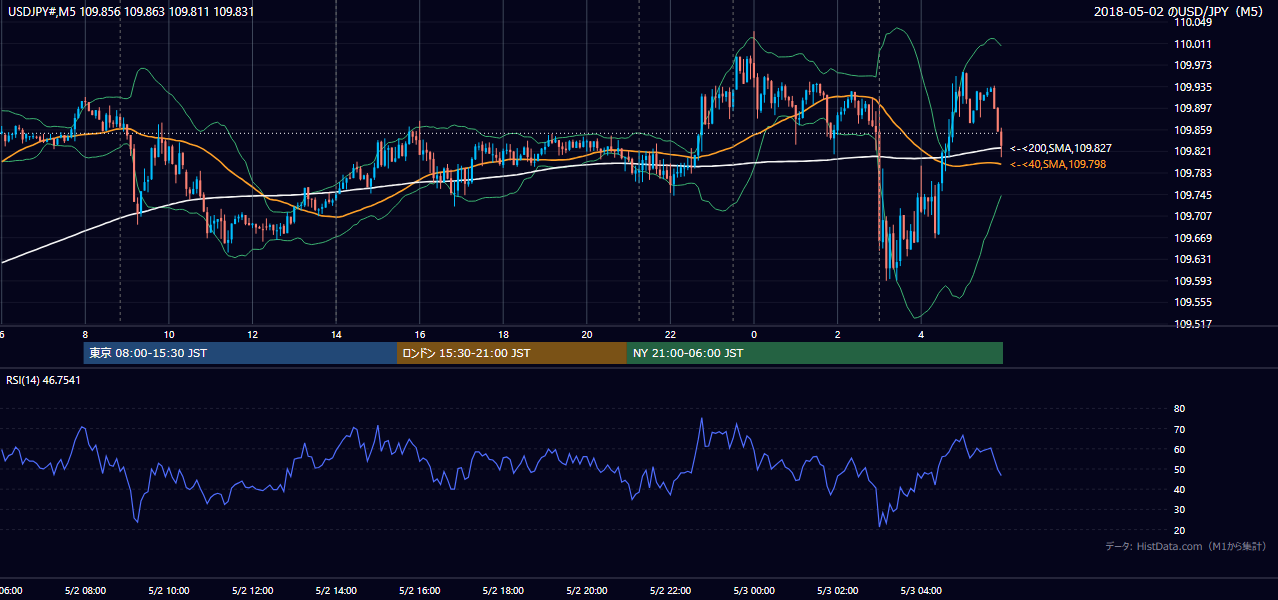
Task: Click the 5/3 00:00 time axis label
Action: click(754, 590)
